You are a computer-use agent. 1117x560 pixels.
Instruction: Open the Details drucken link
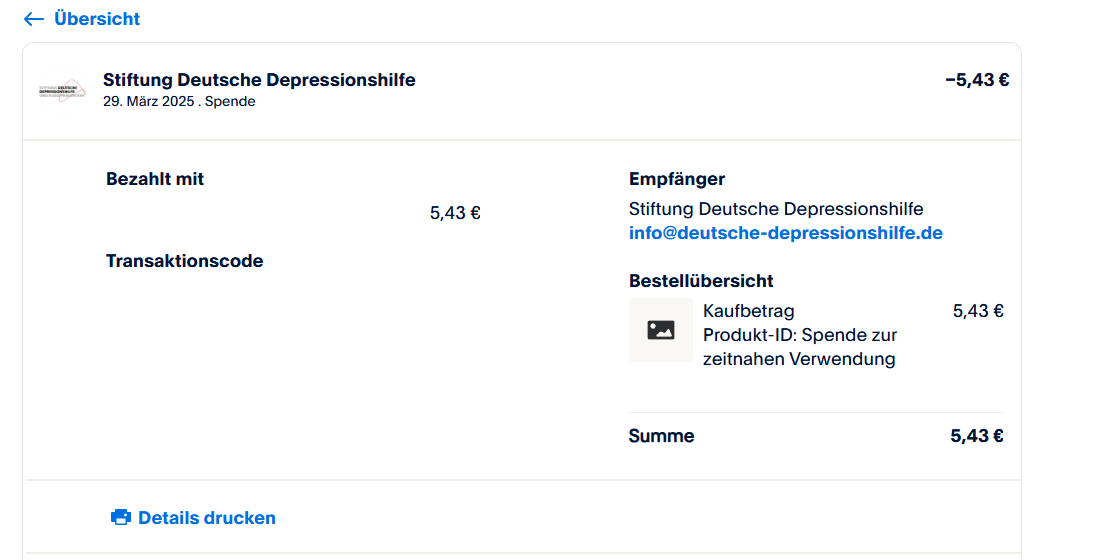pyautogui.click(x=206, y=518)
